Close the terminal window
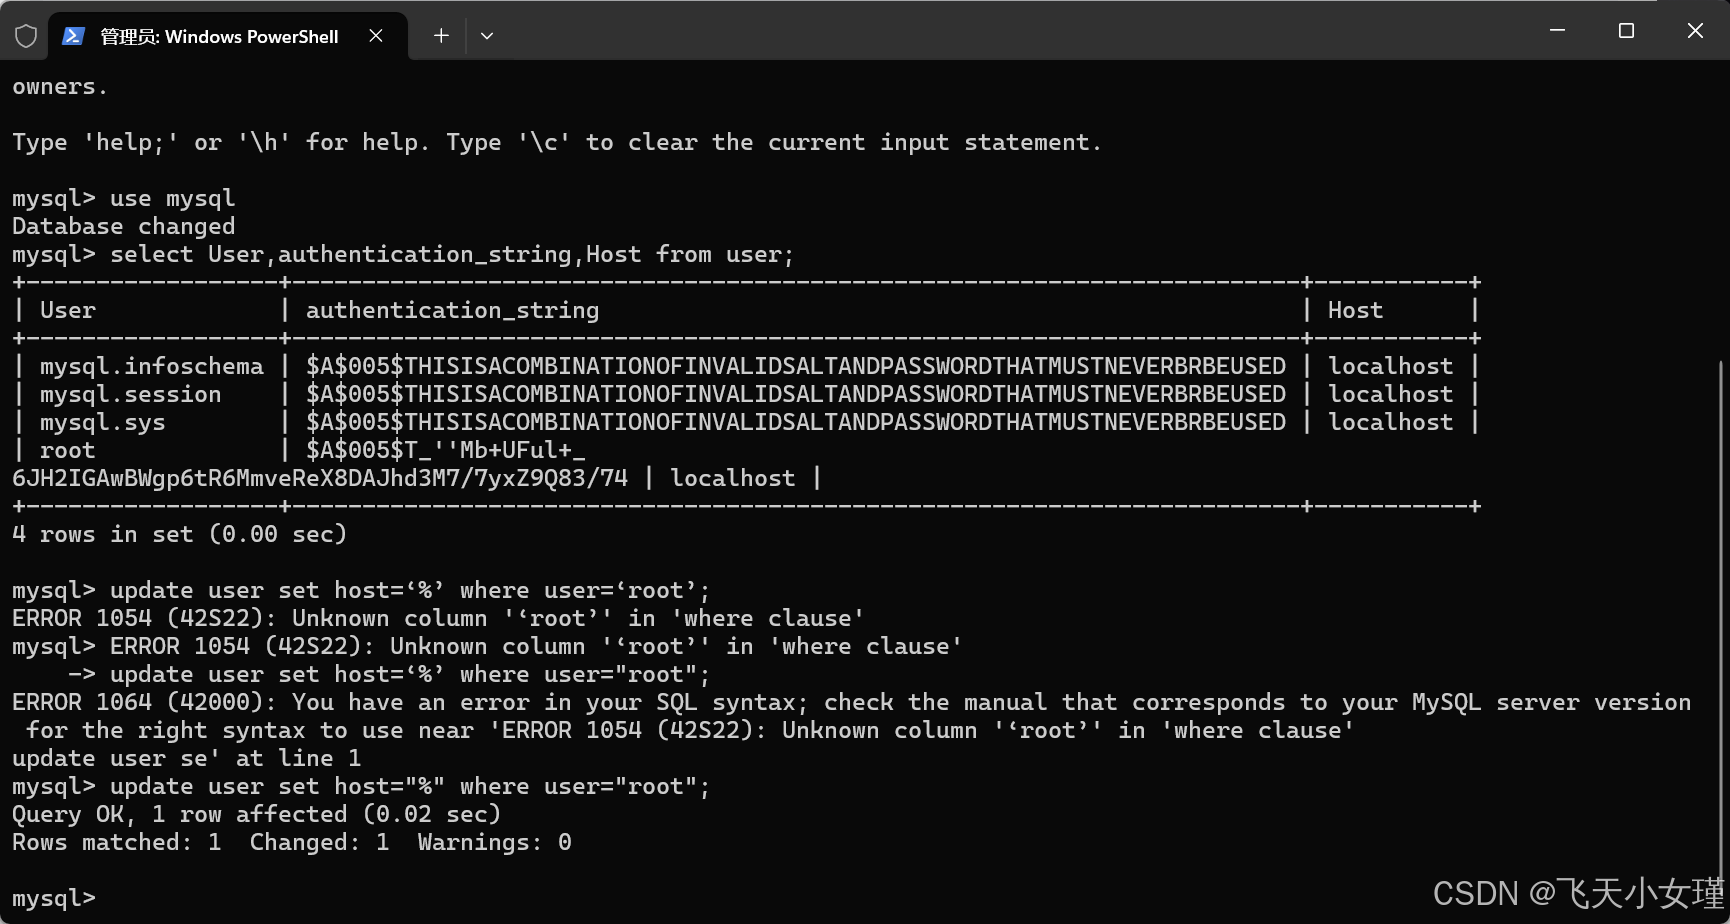The width and height of the screenshot is (1730, 924). 1695,31
